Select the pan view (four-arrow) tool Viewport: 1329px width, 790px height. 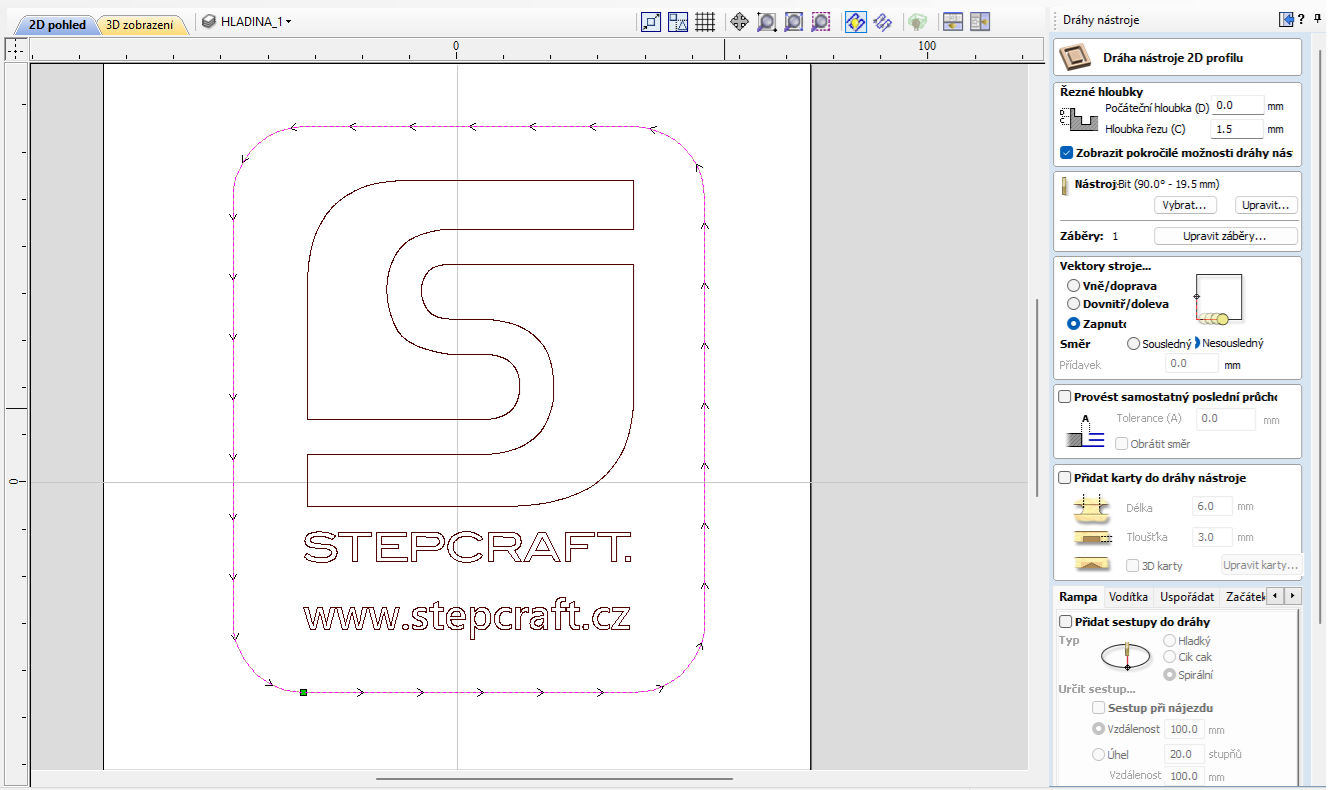(x=740, y=21)
